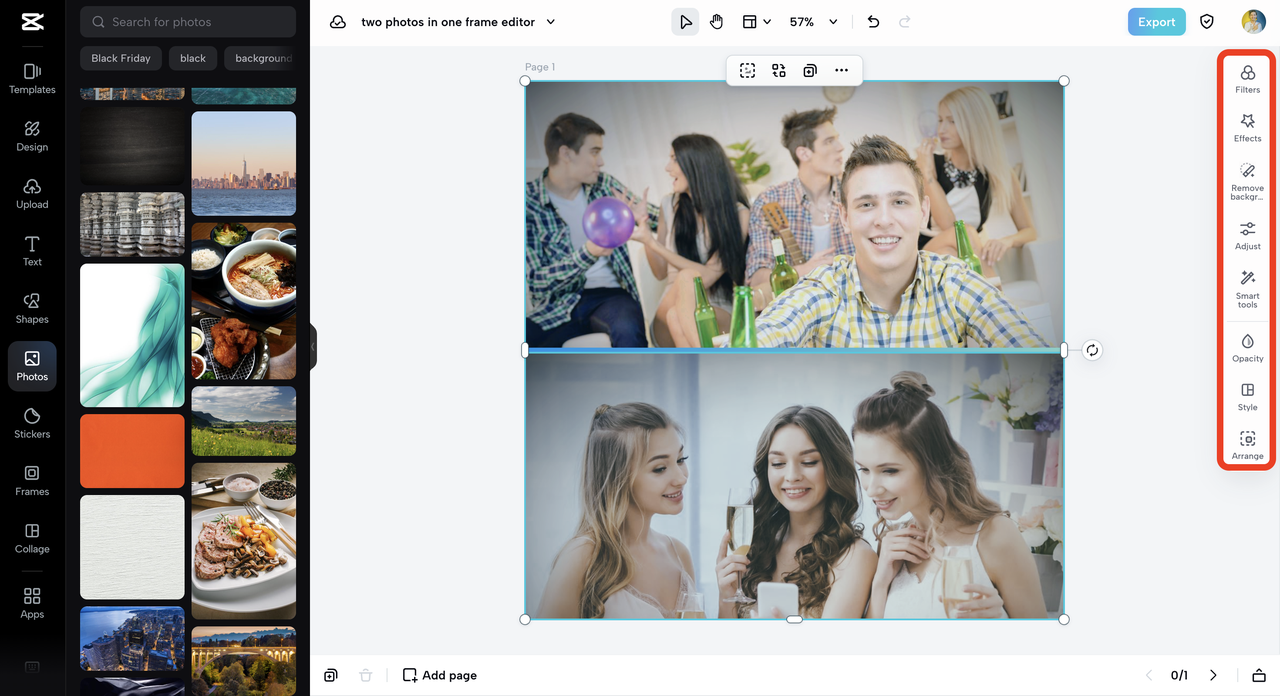Select the hand pan tool
1280x696 pixels.
pyautogui.click(x=716, y=22)
